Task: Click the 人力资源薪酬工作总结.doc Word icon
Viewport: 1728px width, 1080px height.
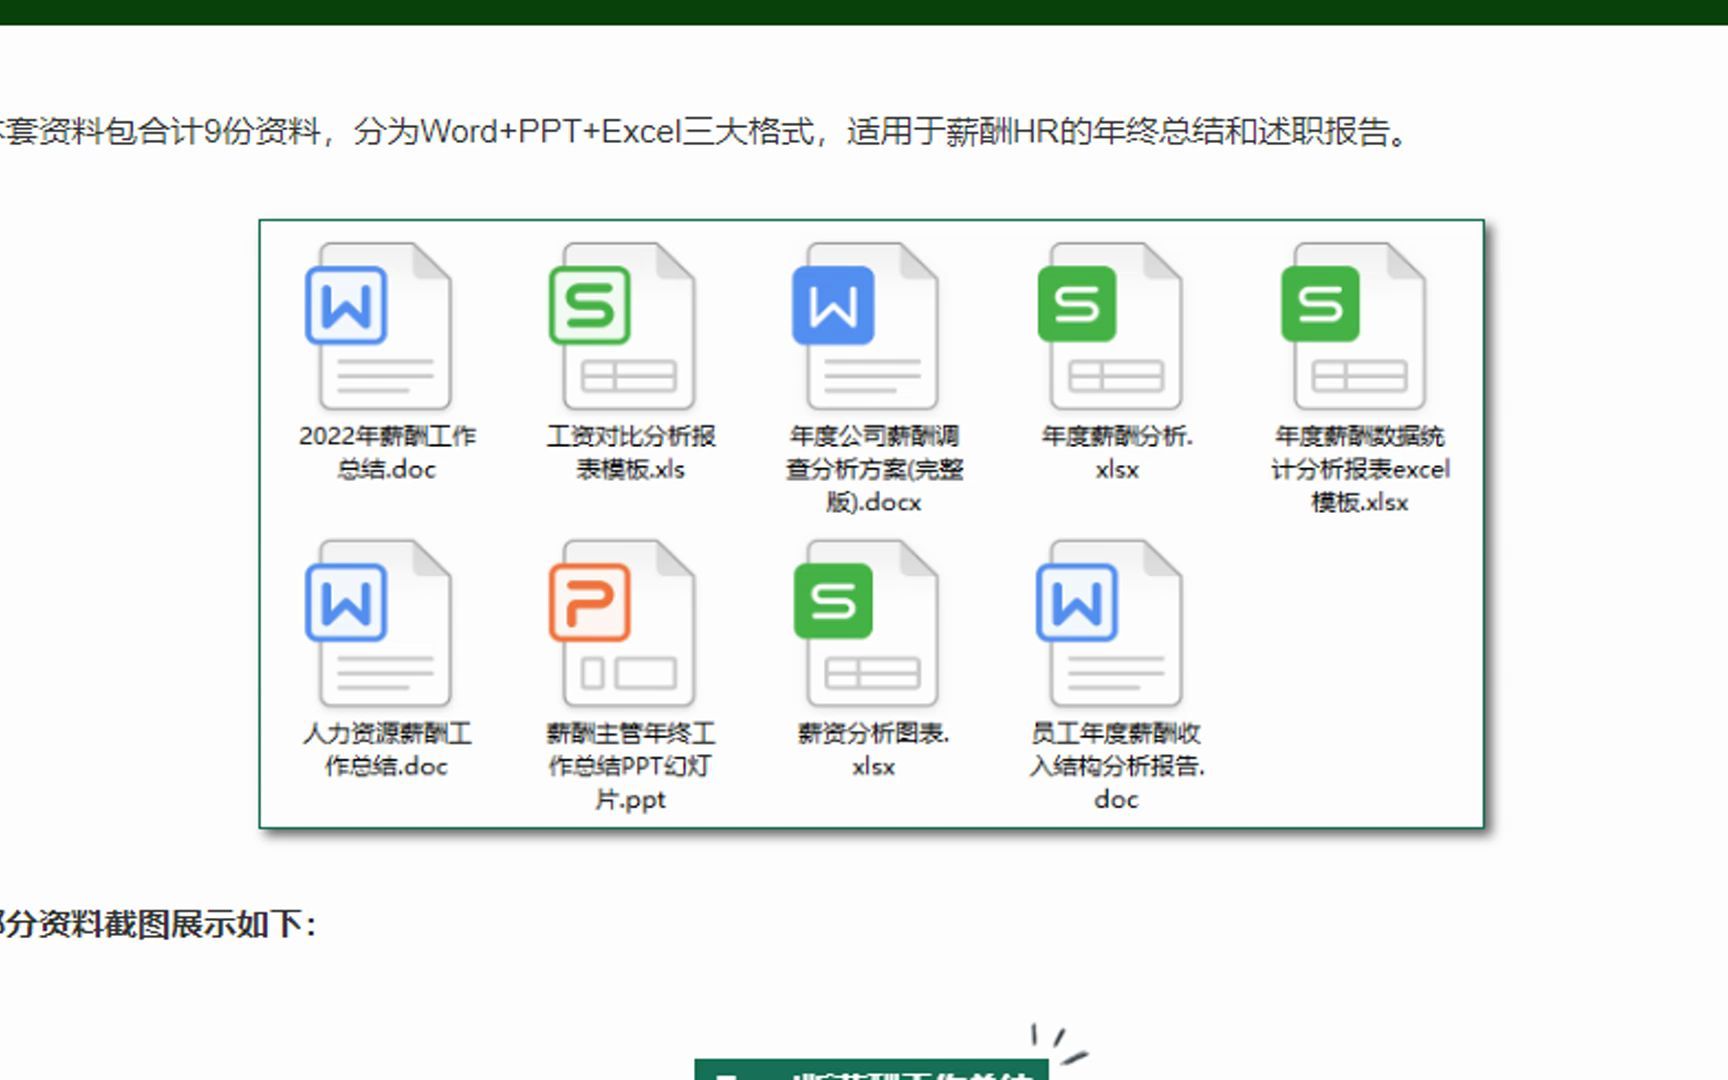Action: [x=378, y=623]
